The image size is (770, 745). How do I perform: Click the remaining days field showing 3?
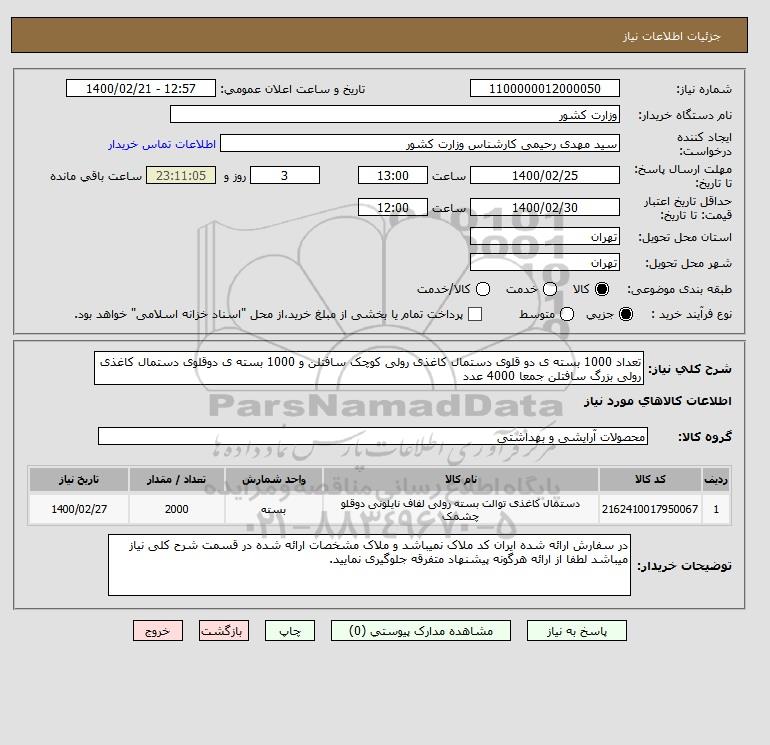tap(285, 175)
